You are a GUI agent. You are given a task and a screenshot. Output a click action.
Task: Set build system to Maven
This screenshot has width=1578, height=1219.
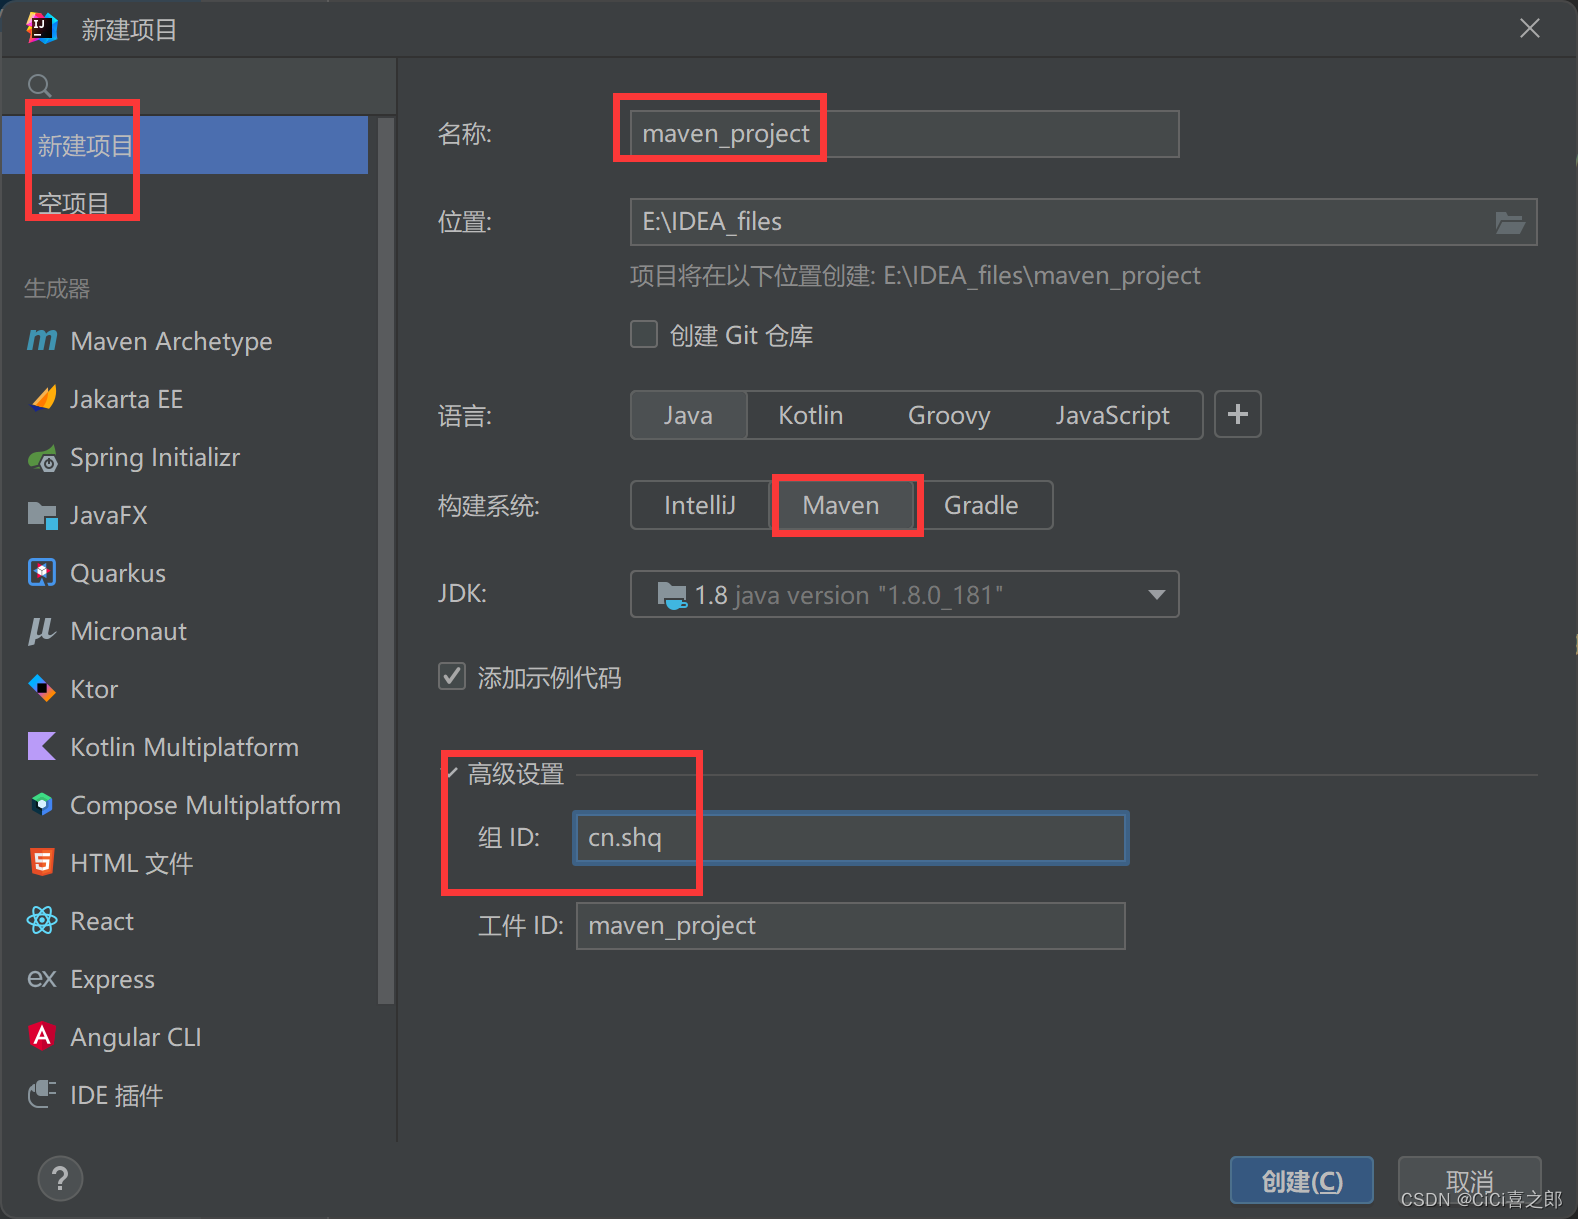click(841, 505)
